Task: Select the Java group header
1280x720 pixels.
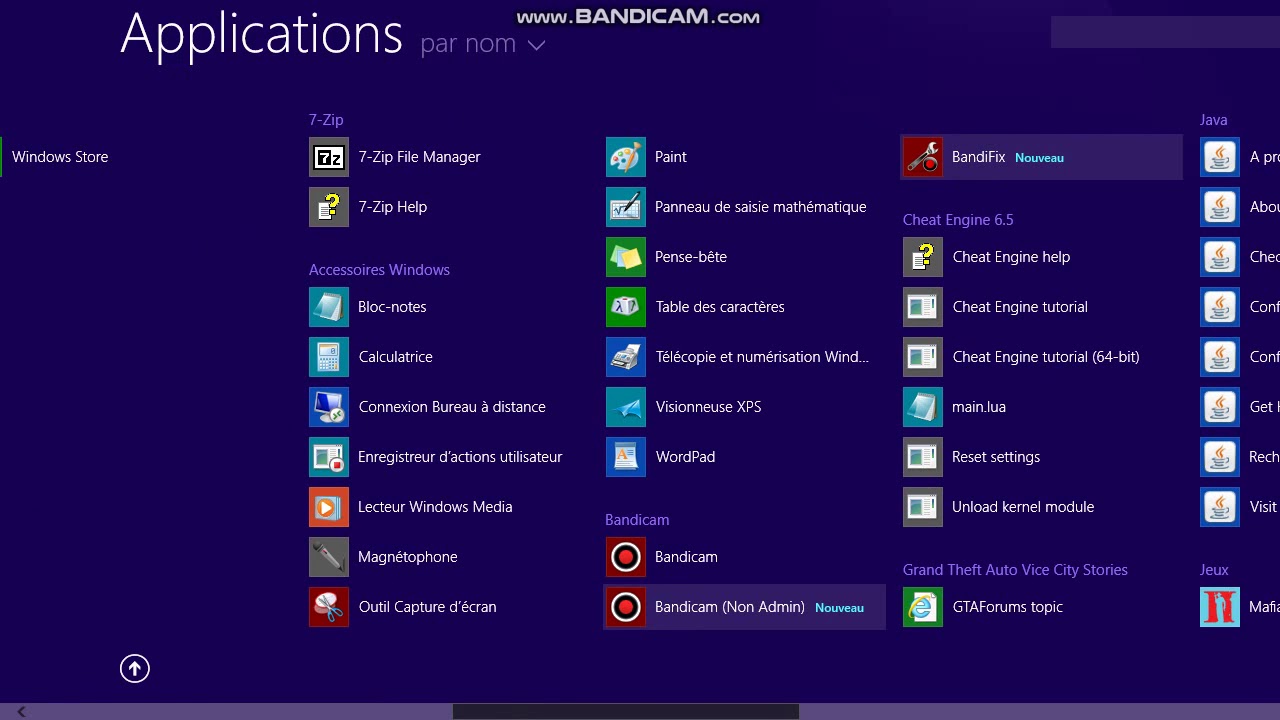Action: coord(1214,119)
